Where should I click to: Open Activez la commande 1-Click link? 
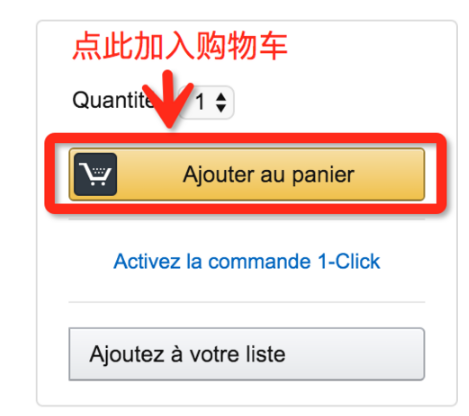click(247, 261)
